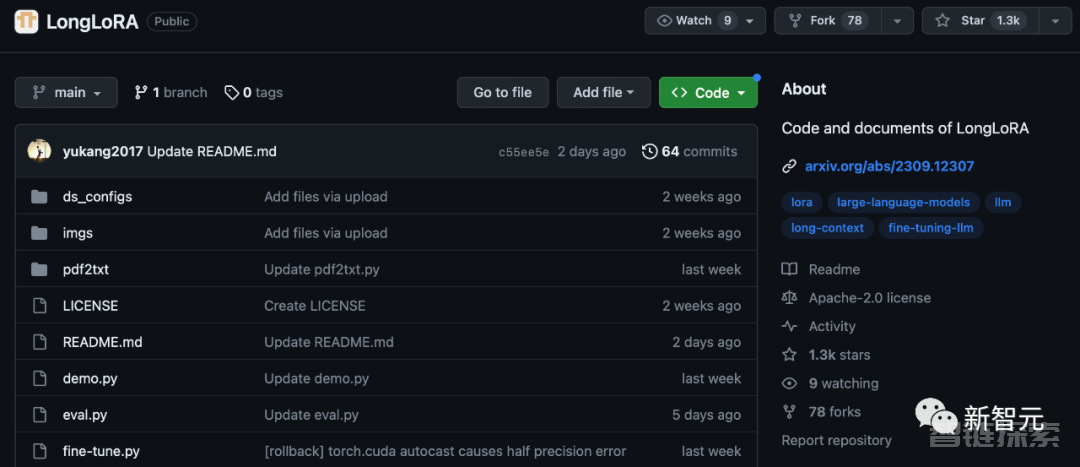Open the green Code dropdown
1080x467 pixels.
click(708, 92)
